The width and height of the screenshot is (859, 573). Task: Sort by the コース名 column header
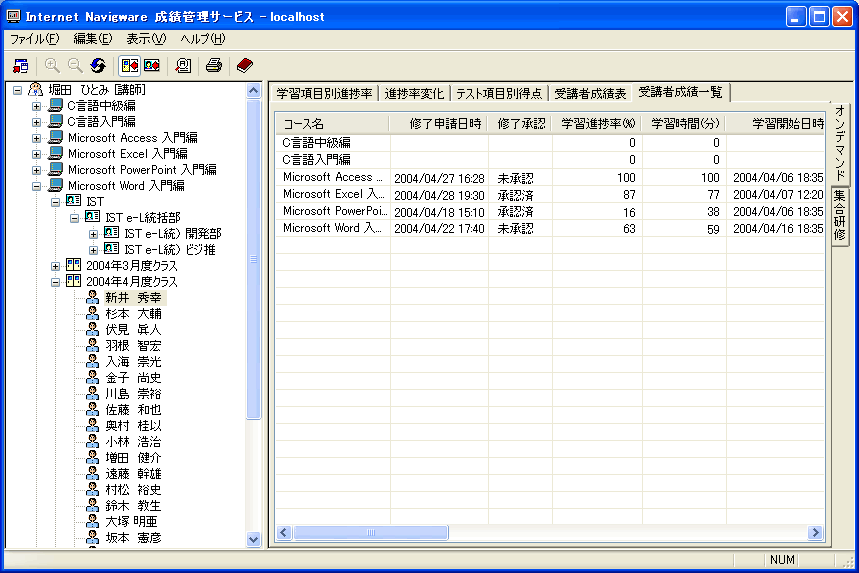pyautogui.click(x=333, y=124)
